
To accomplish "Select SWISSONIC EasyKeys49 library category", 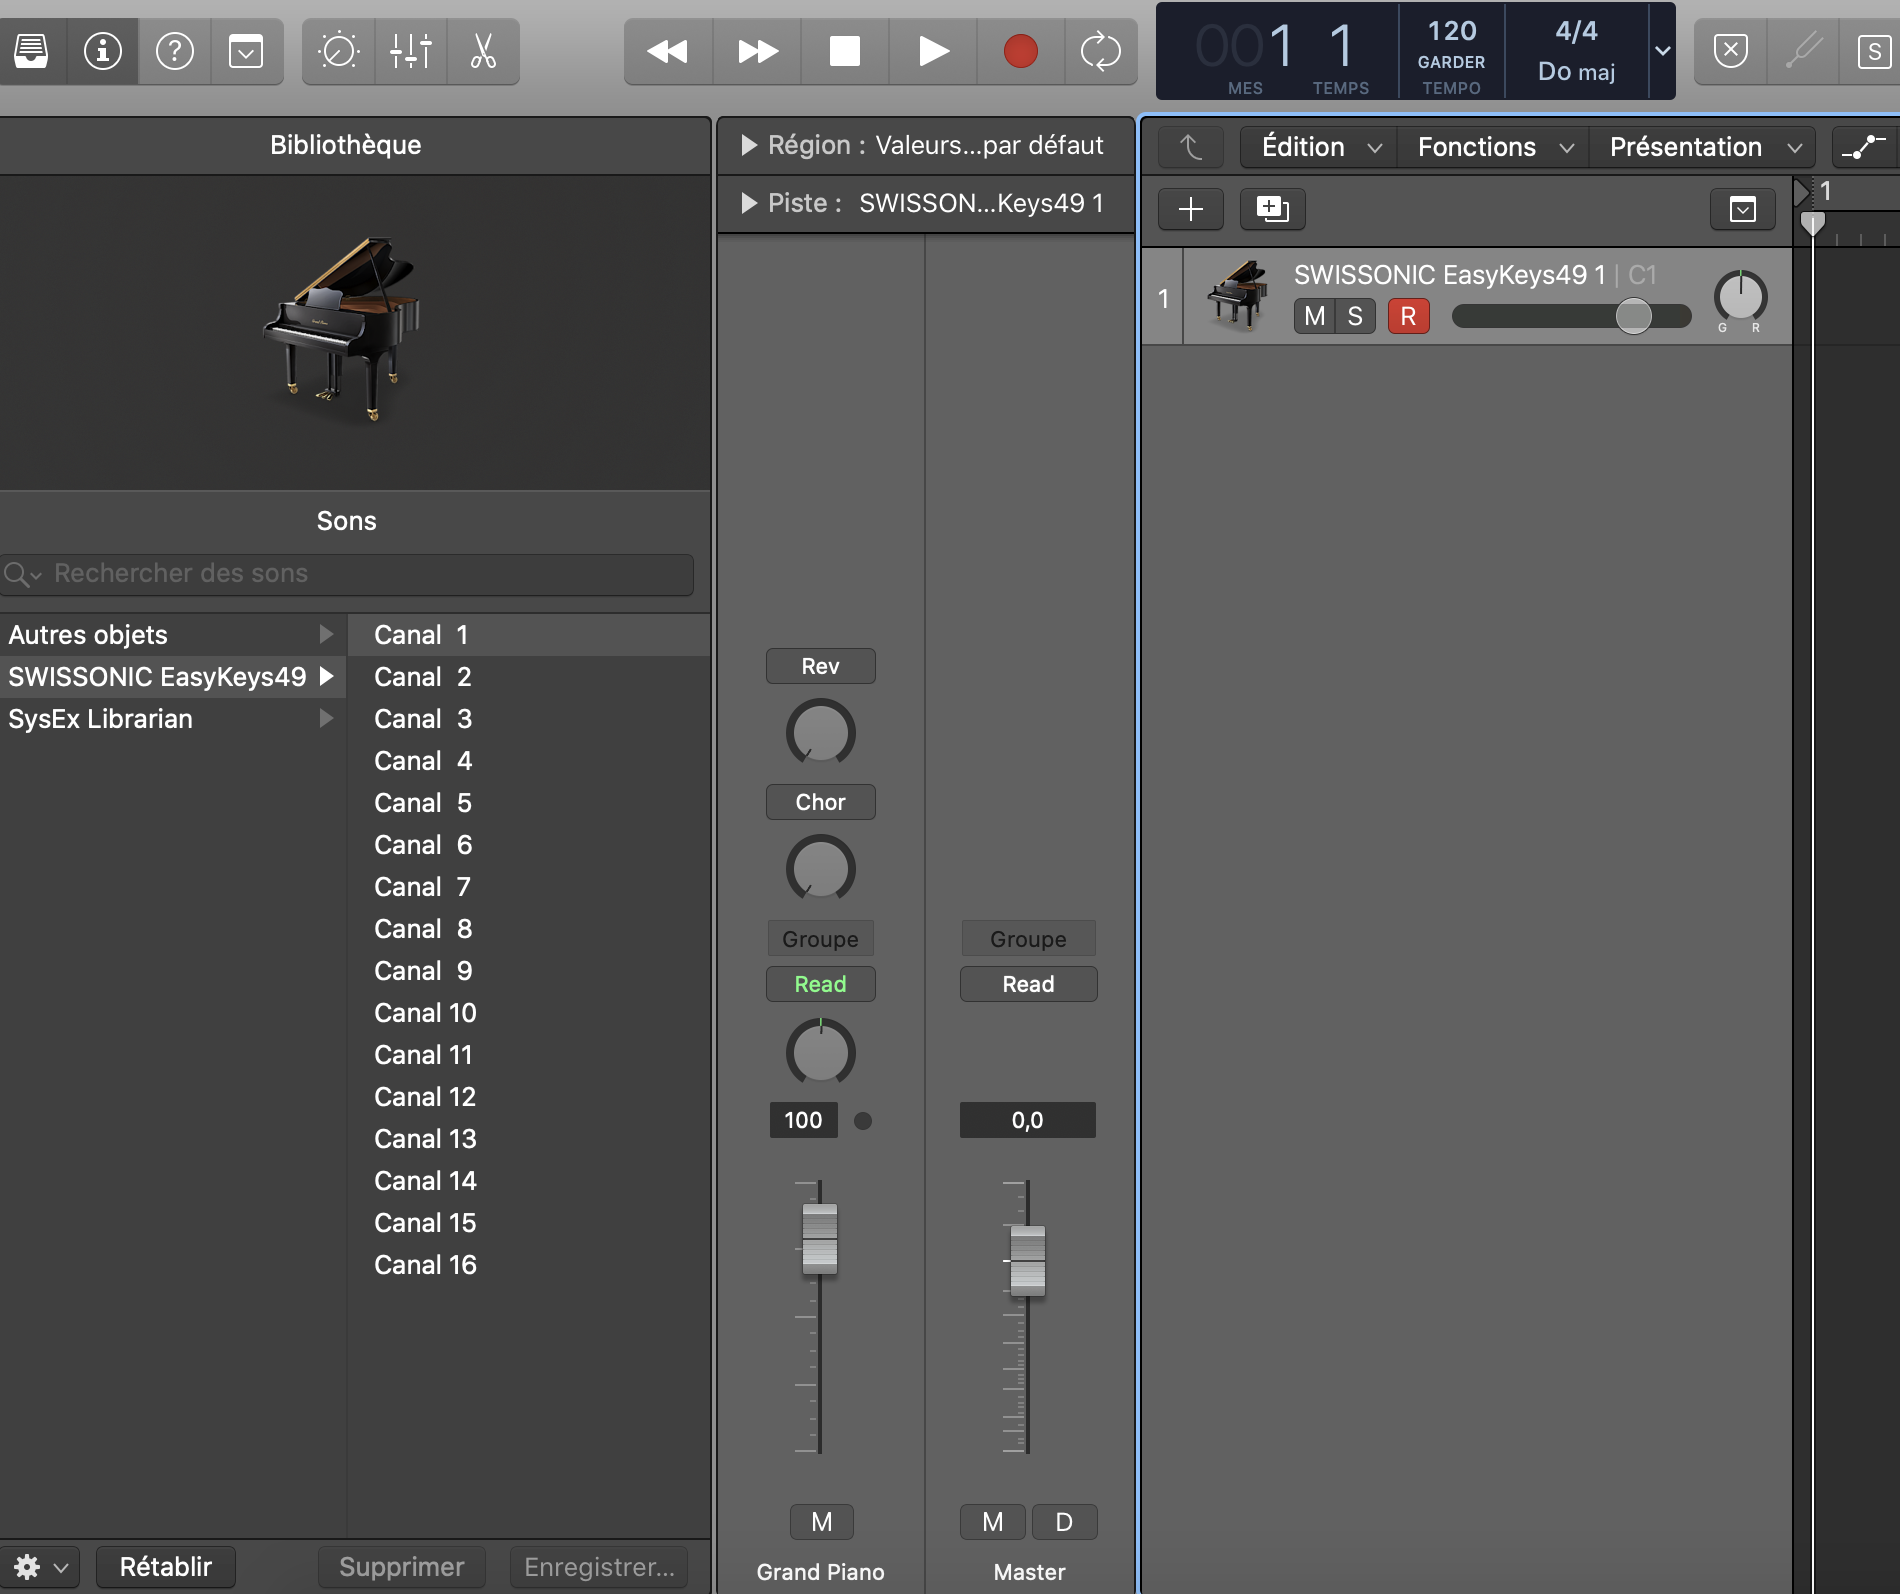I will 173,677.
